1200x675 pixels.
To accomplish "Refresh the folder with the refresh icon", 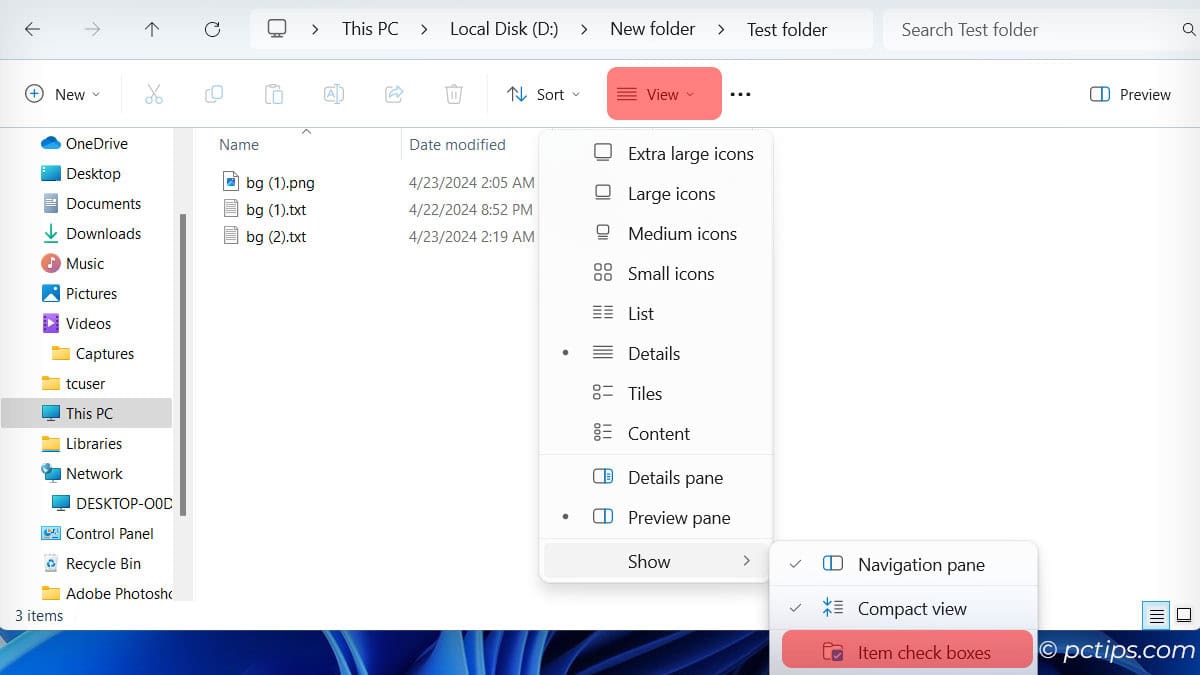I will (x=212, y=29).
